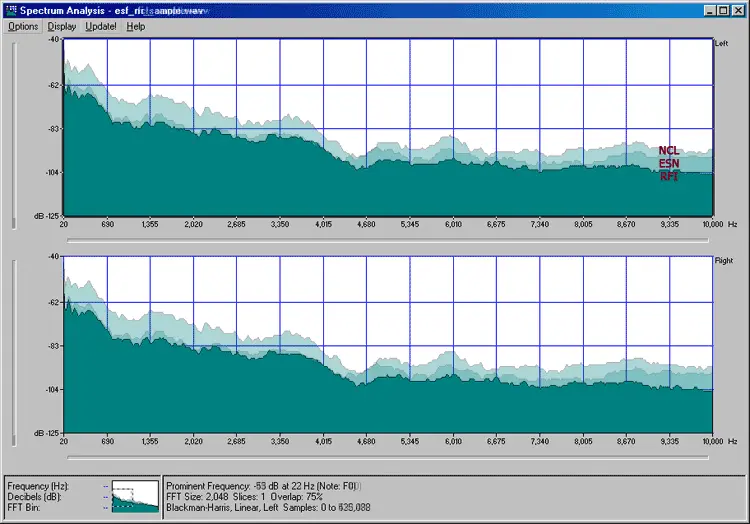This screenshot has width=750, height=524.
Task: Click the 4,015 Hz label under Left graph
Action: (323, 224)
